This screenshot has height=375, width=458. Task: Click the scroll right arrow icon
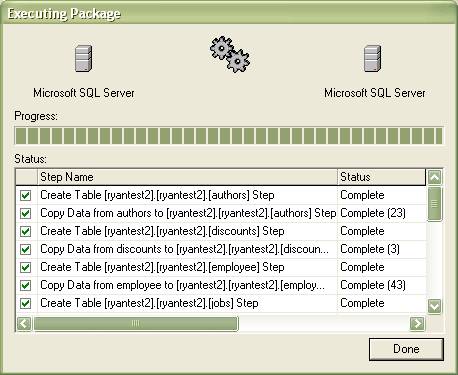pyautogui.click(x=417, y=323)
